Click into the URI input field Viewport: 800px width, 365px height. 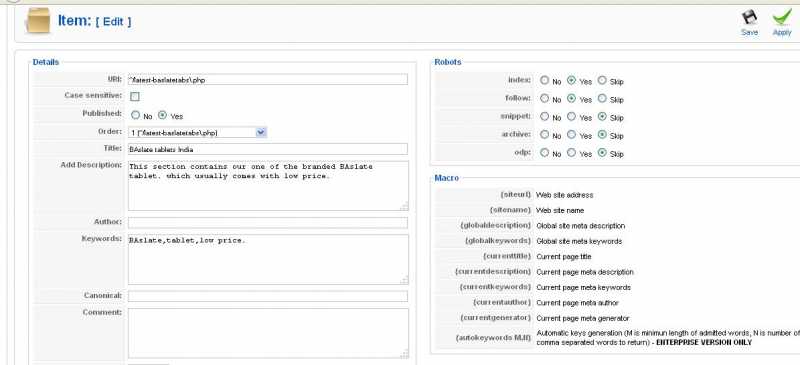coord(268,80)
